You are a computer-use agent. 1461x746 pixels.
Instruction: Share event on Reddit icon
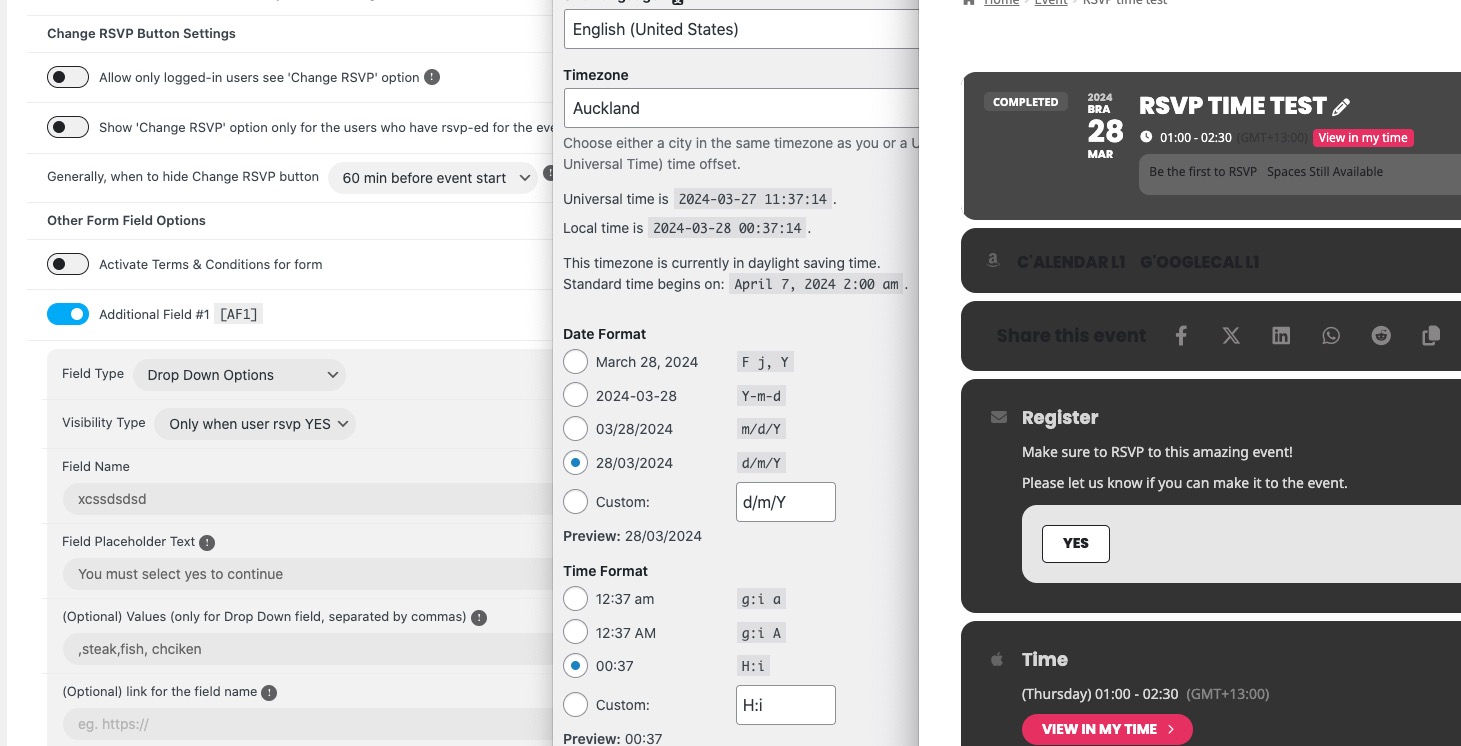1381,336
